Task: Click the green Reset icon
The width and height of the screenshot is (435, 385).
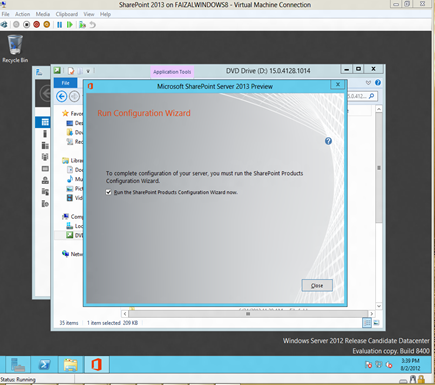Action: [70, 25]
